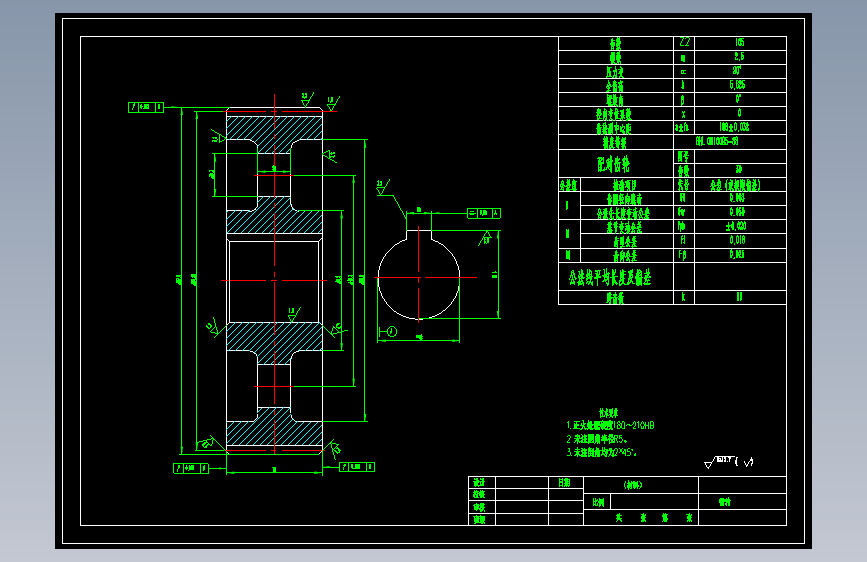Click note 1 about hardness 180~210HB

coord(610,425)
